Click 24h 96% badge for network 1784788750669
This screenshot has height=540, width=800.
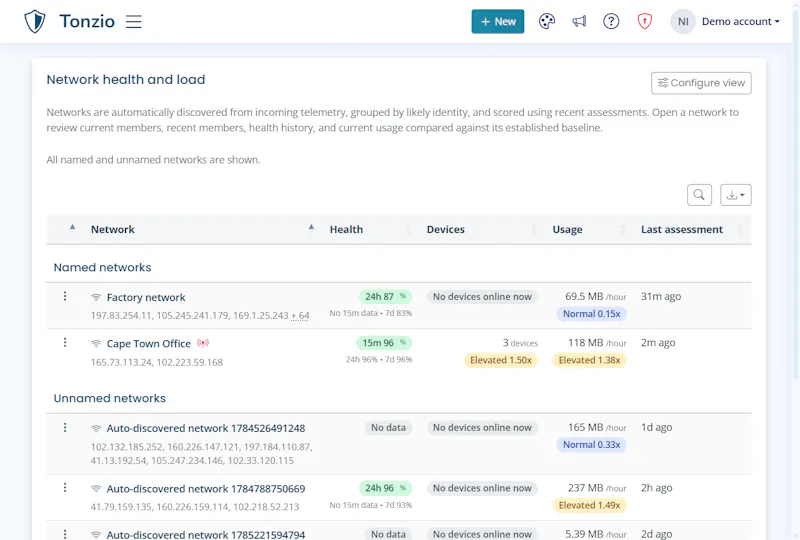(x=385, y=488)
